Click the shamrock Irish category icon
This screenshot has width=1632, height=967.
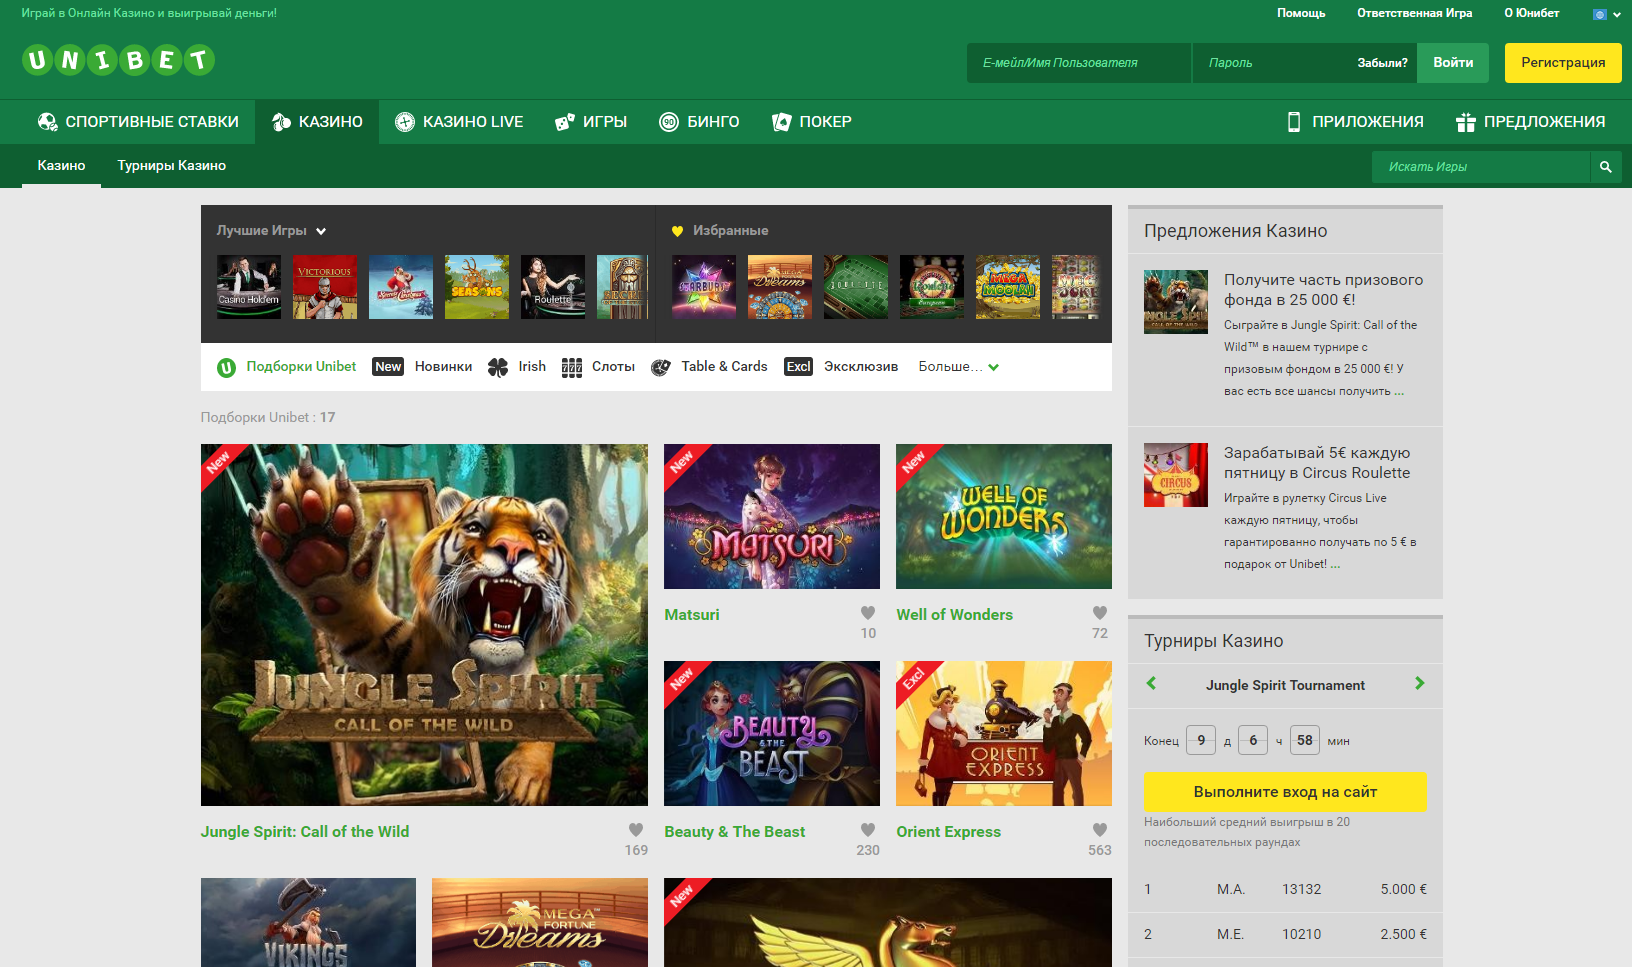498,367
